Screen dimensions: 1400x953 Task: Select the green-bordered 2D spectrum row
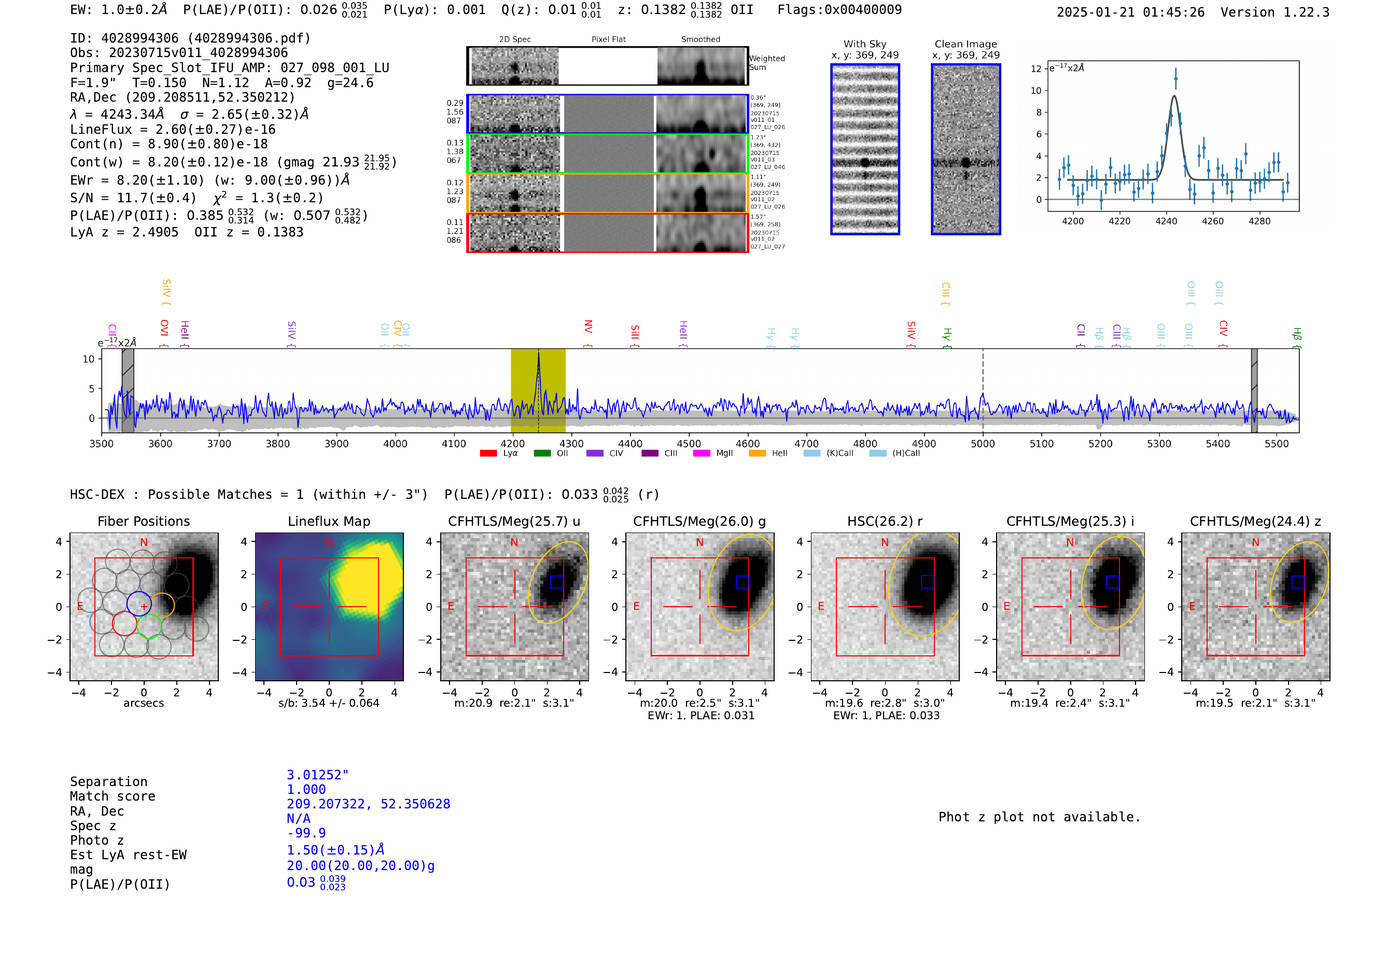pyautogui.click(x=608, y=154)
